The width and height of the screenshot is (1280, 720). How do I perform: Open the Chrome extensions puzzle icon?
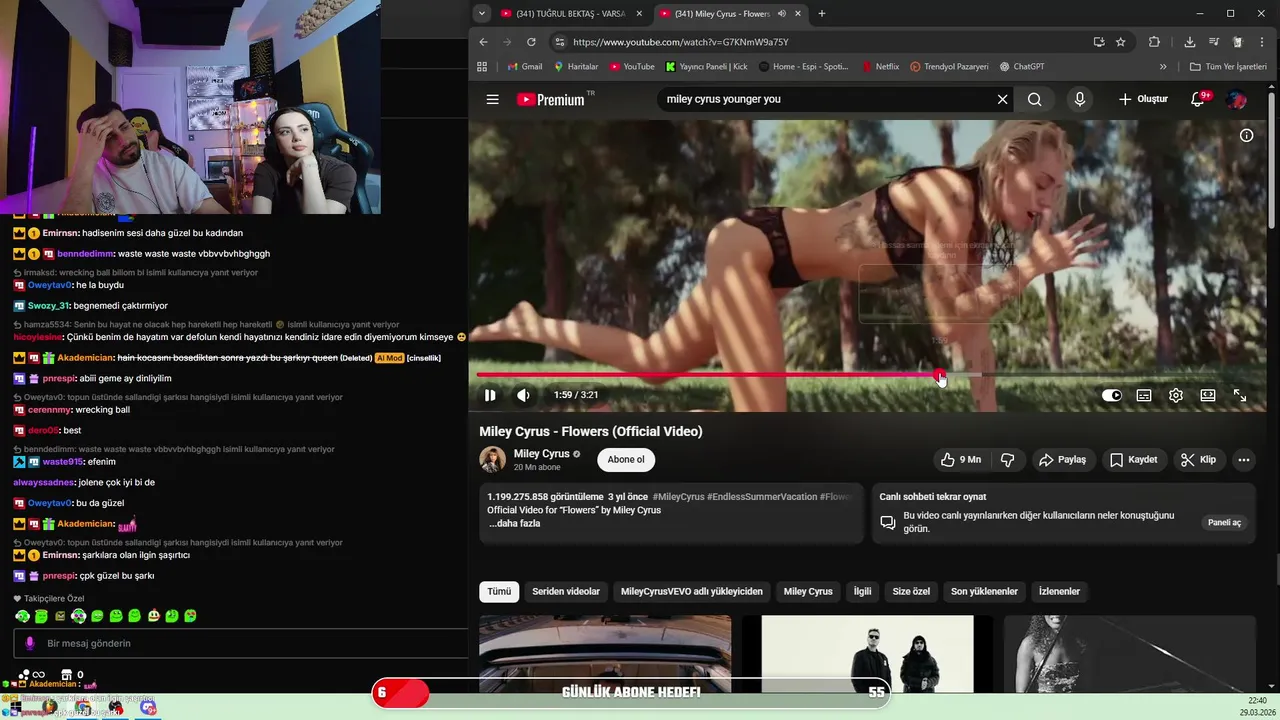tap(1154, 42)
